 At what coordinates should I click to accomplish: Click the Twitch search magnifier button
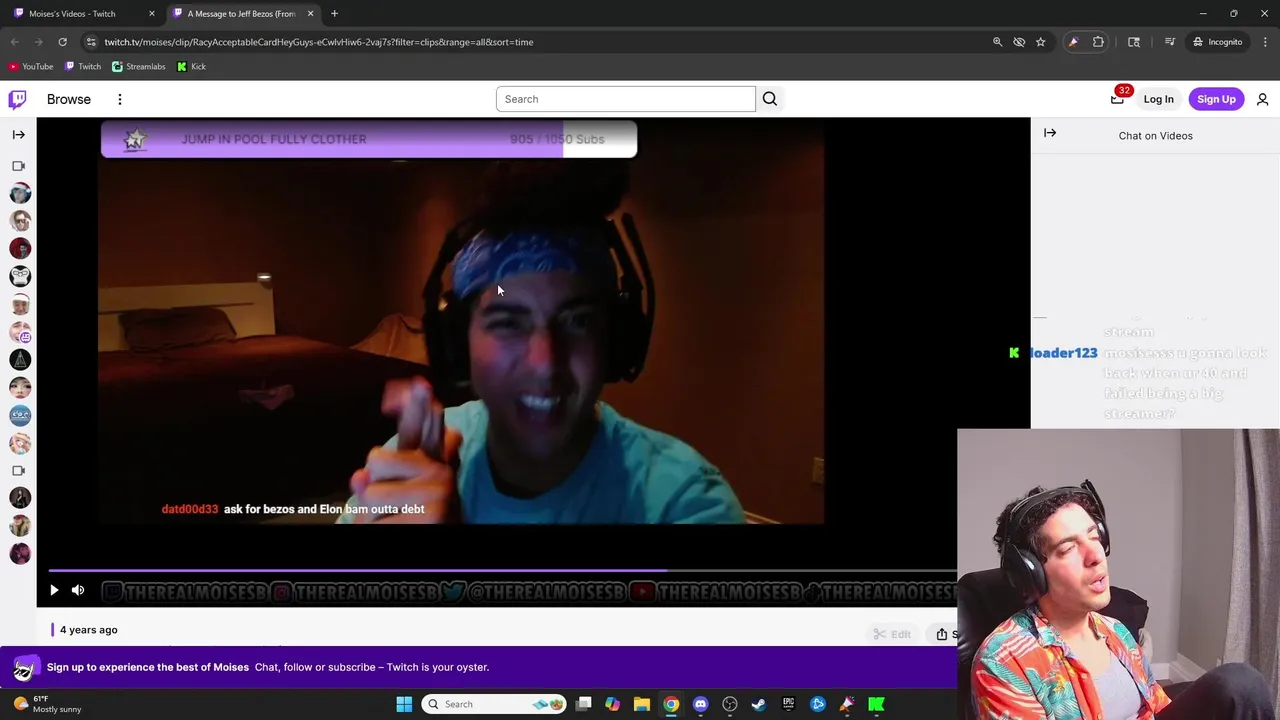point(770,99)
